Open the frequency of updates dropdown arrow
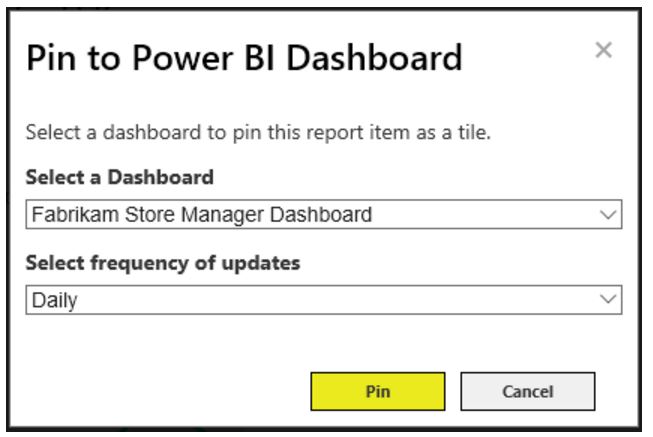This screenshot has width=653, height=437. pyautogui.click(x=607, y=299)
